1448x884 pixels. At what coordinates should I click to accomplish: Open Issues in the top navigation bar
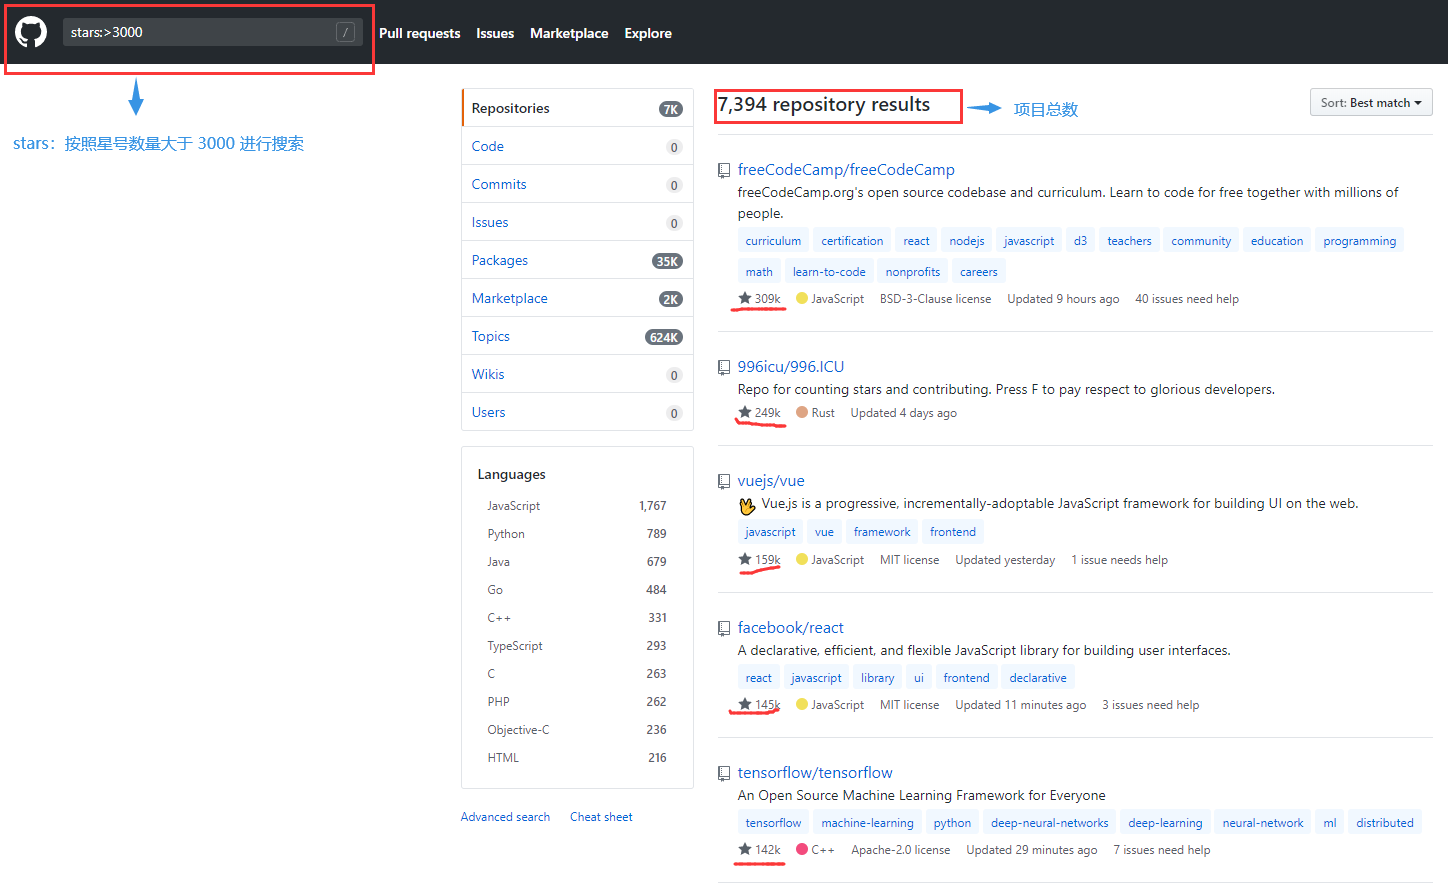[495, 33]
